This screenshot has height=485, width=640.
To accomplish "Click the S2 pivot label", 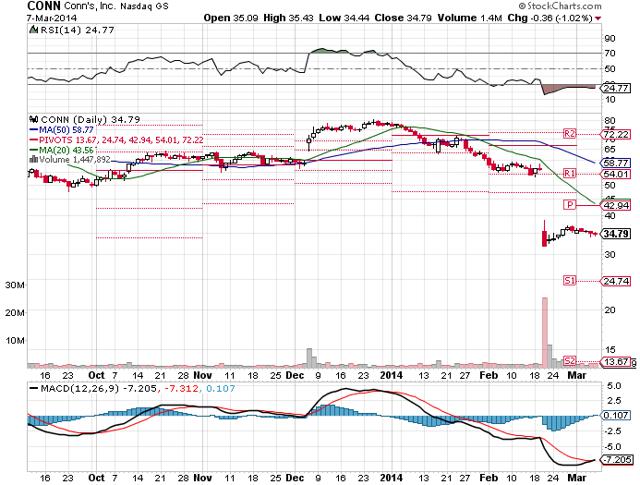I will point(570,361).
